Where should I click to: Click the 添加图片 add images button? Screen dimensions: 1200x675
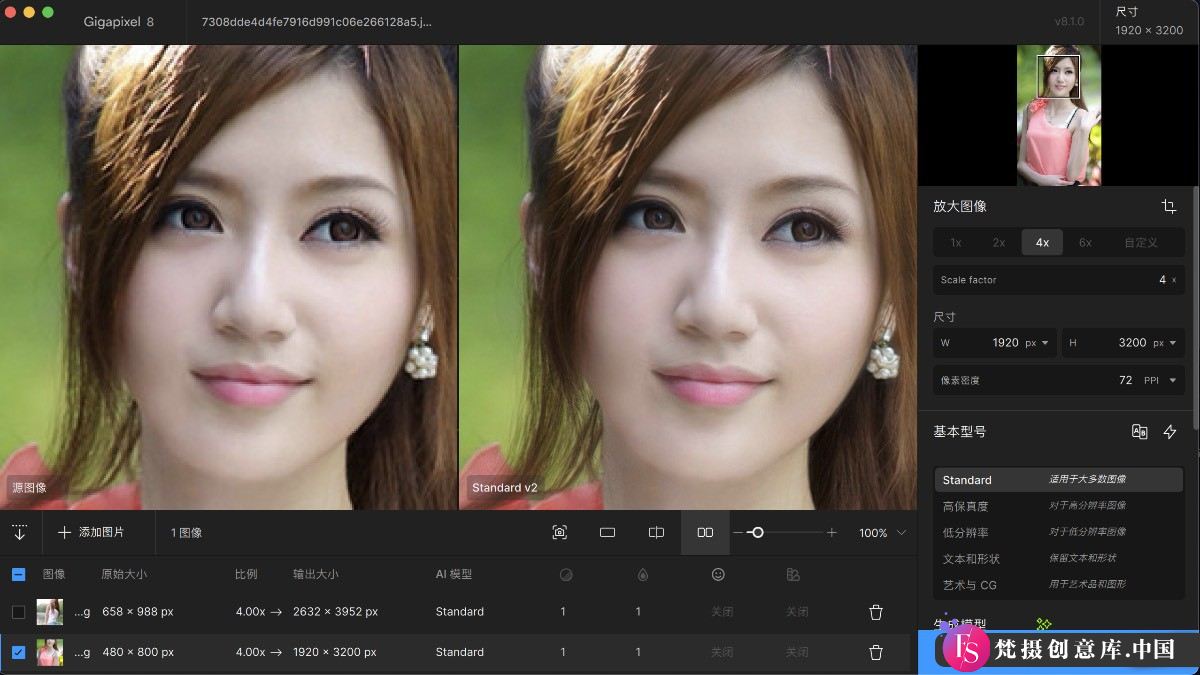91,533
